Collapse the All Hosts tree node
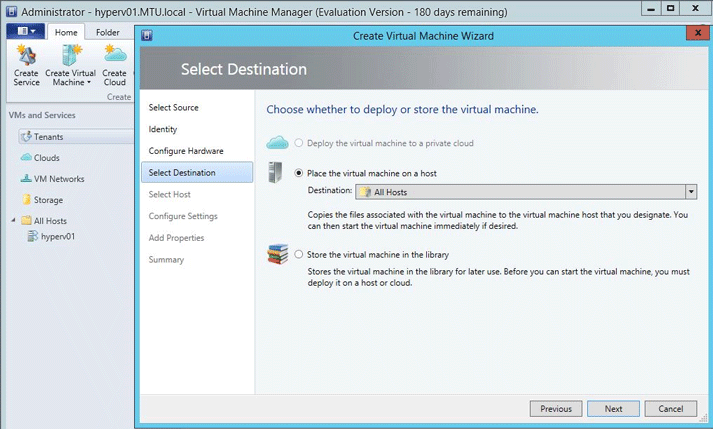 tap(13, 221)
